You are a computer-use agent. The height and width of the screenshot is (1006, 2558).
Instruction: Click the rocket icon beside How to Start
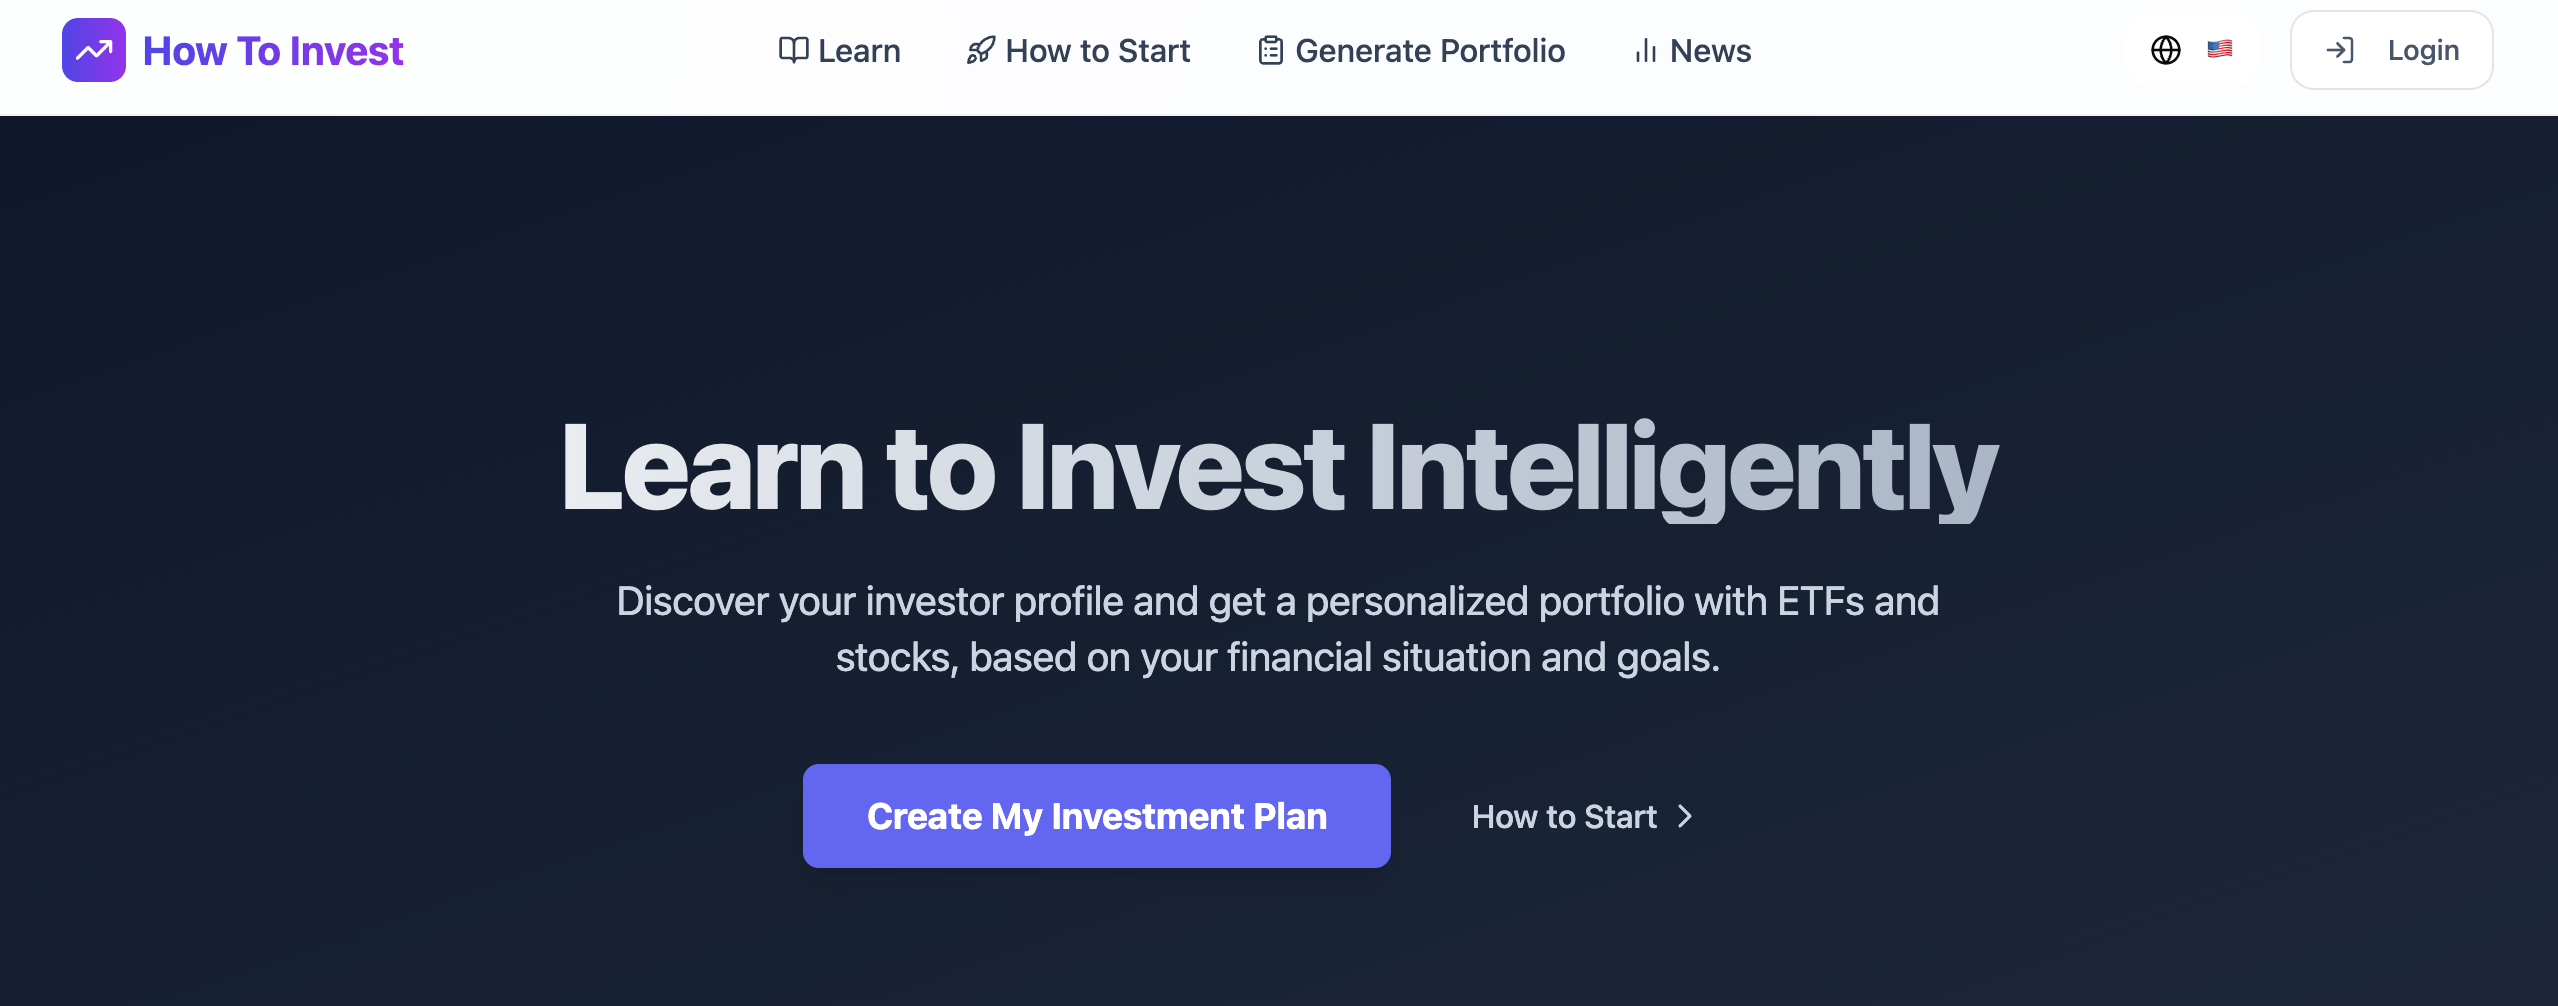coord(980,50)
